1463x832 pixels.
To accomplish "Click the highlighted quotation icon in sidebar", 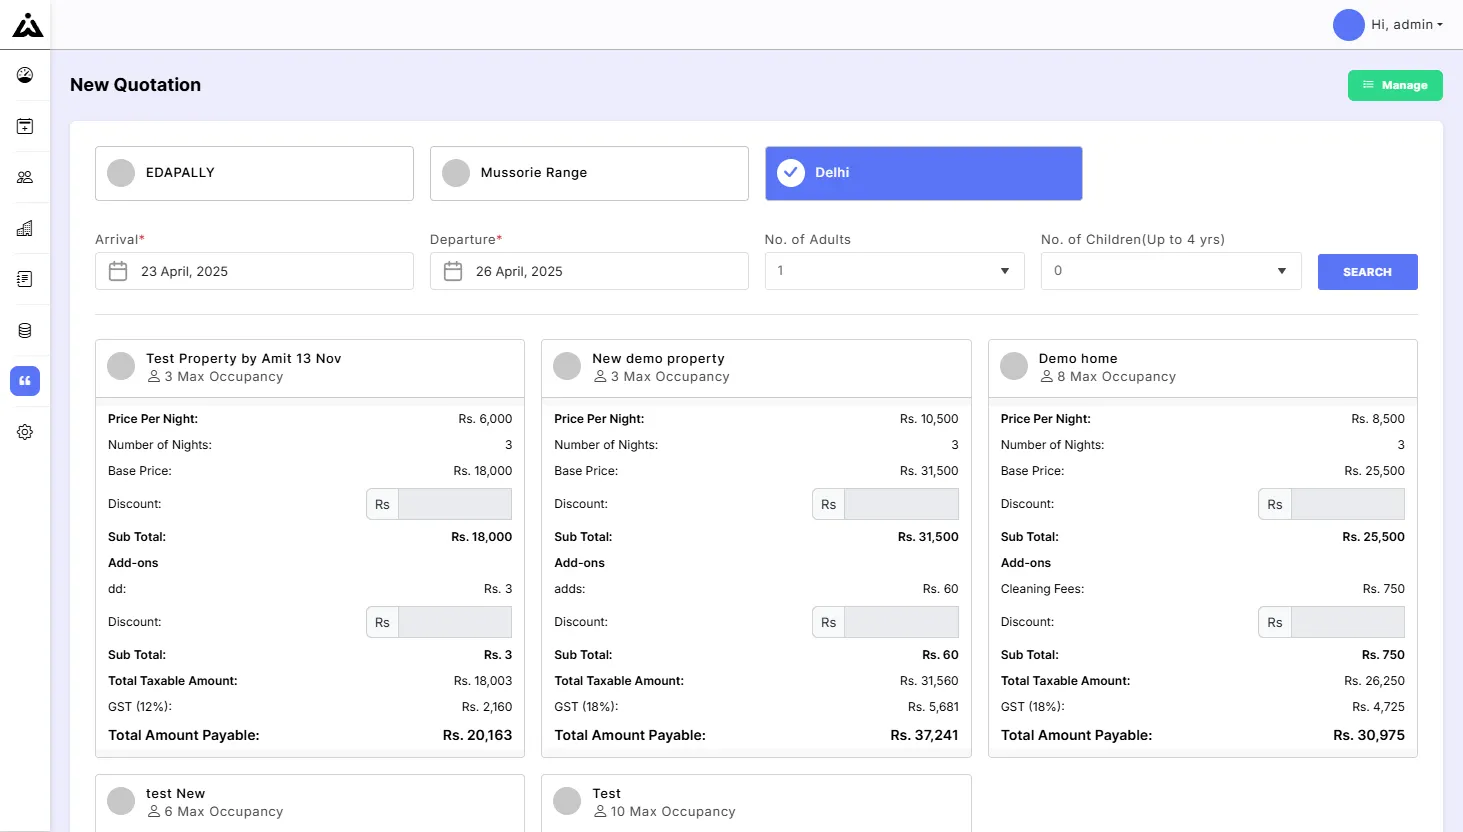I will [x=25, y=381].
